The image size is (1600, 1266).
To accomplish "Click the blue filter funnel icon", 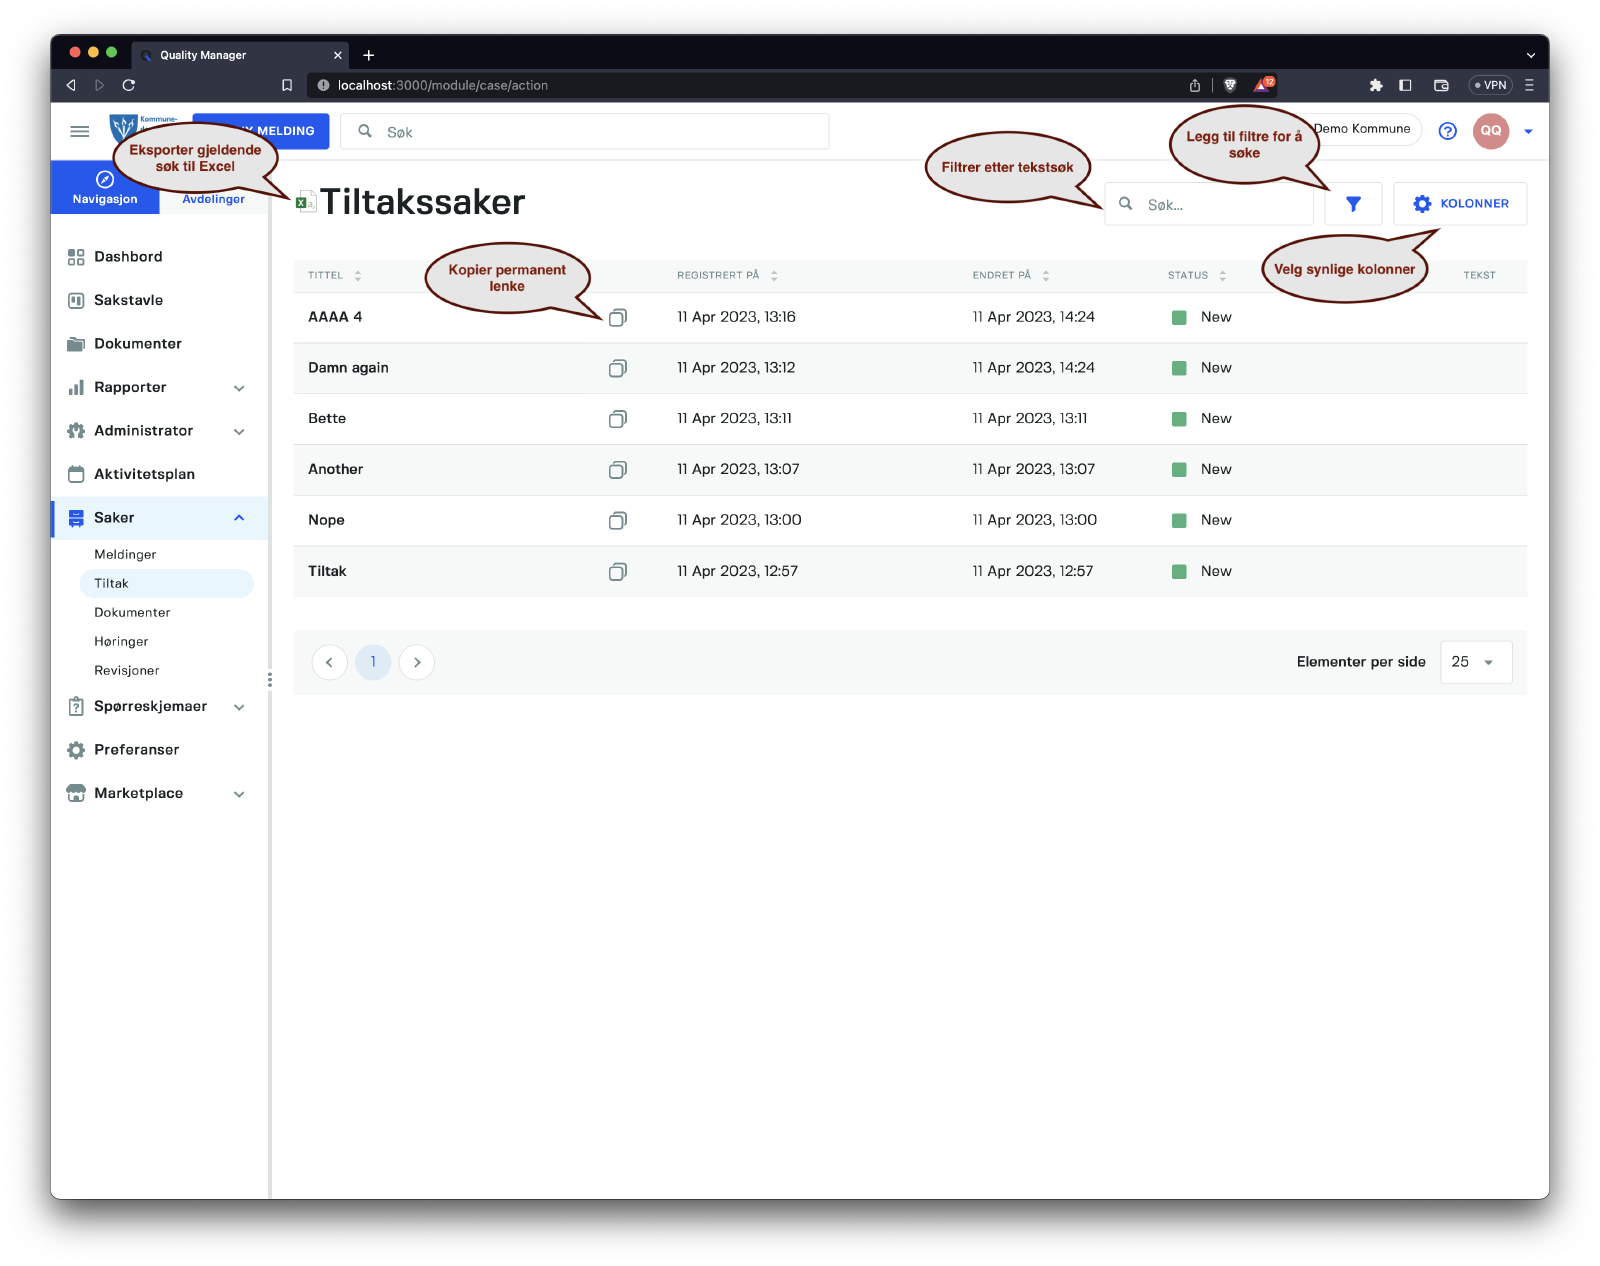I will coord(1353,204).
